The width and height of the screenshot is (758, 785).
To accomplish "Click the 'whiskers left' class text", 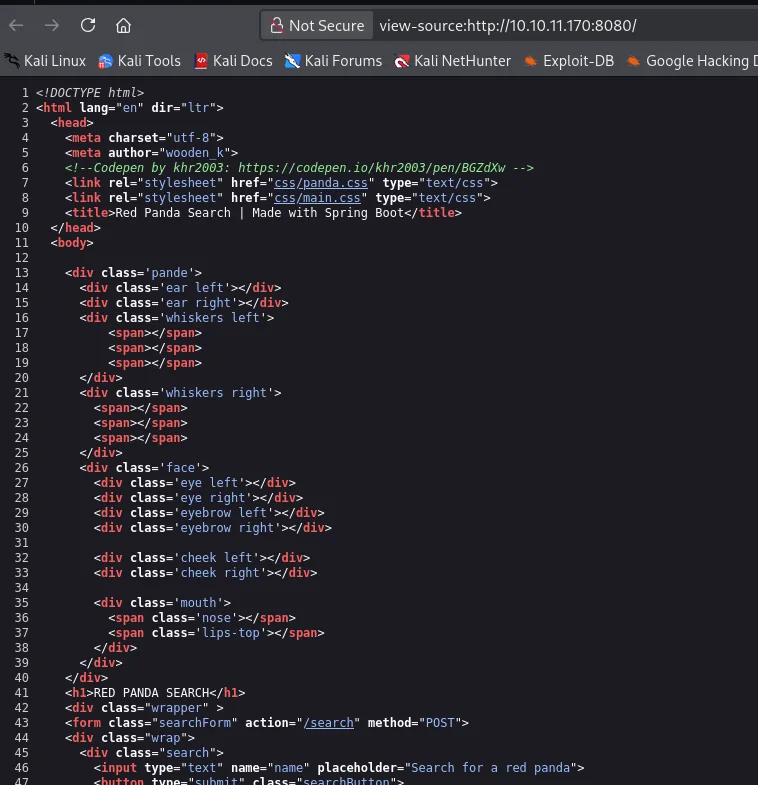I will coord(212,318).
